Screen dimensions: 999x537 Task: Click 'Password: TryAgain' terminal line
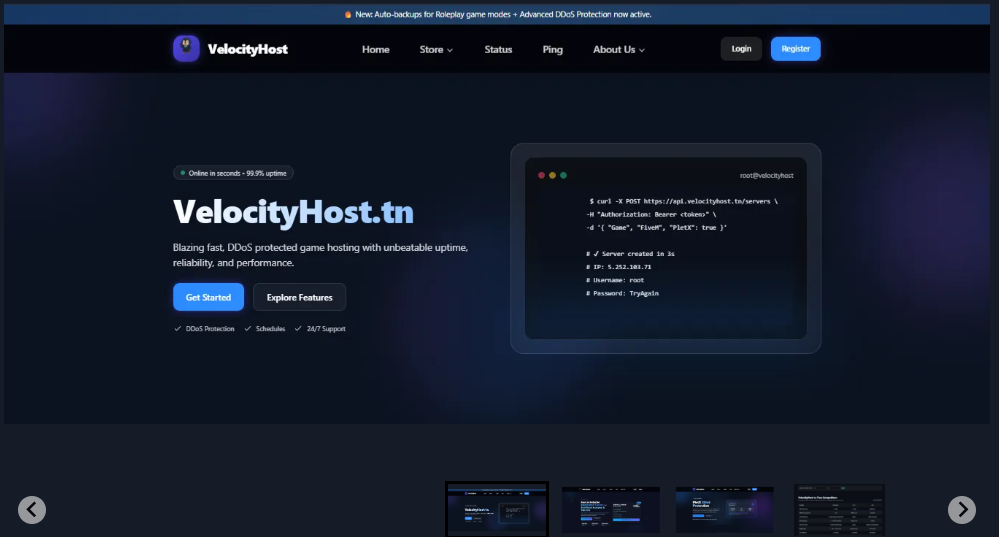click(x=622, y=294)
